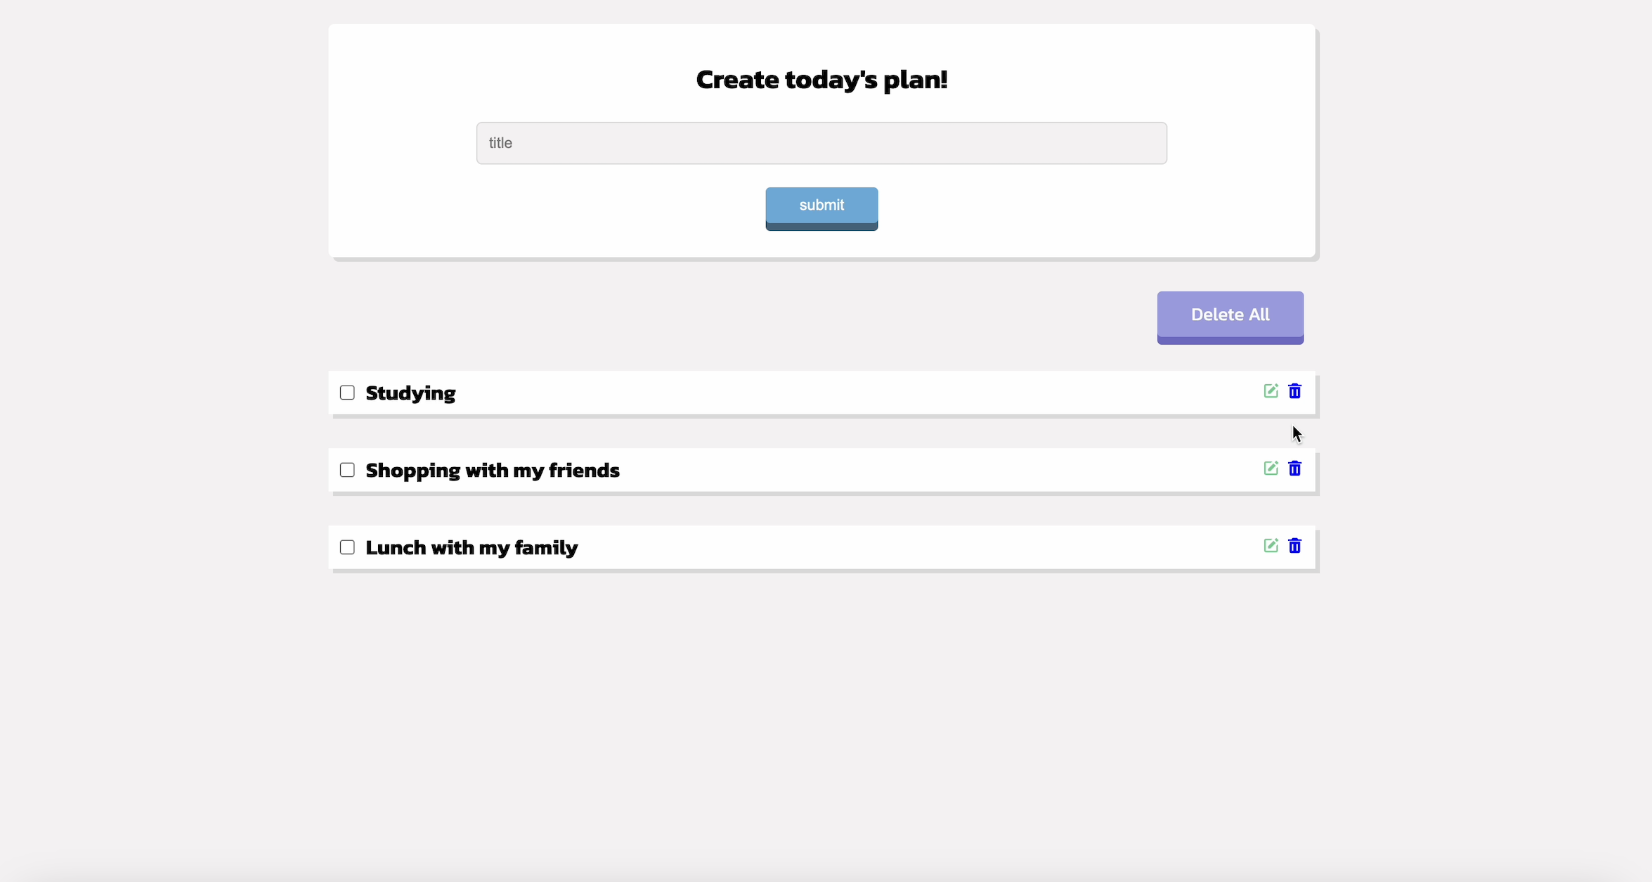Screen dimensions: 1652x882
Task: Delete the Studying task with trash icon
Action: tap(1295, 391)
